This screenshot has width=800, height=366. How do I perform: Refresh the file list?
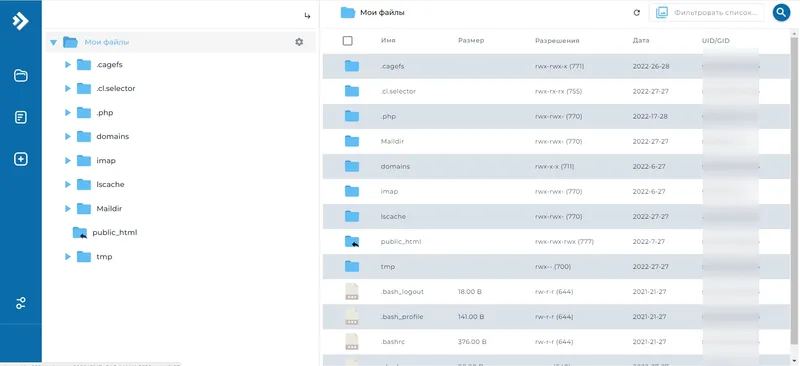[636, 13]
